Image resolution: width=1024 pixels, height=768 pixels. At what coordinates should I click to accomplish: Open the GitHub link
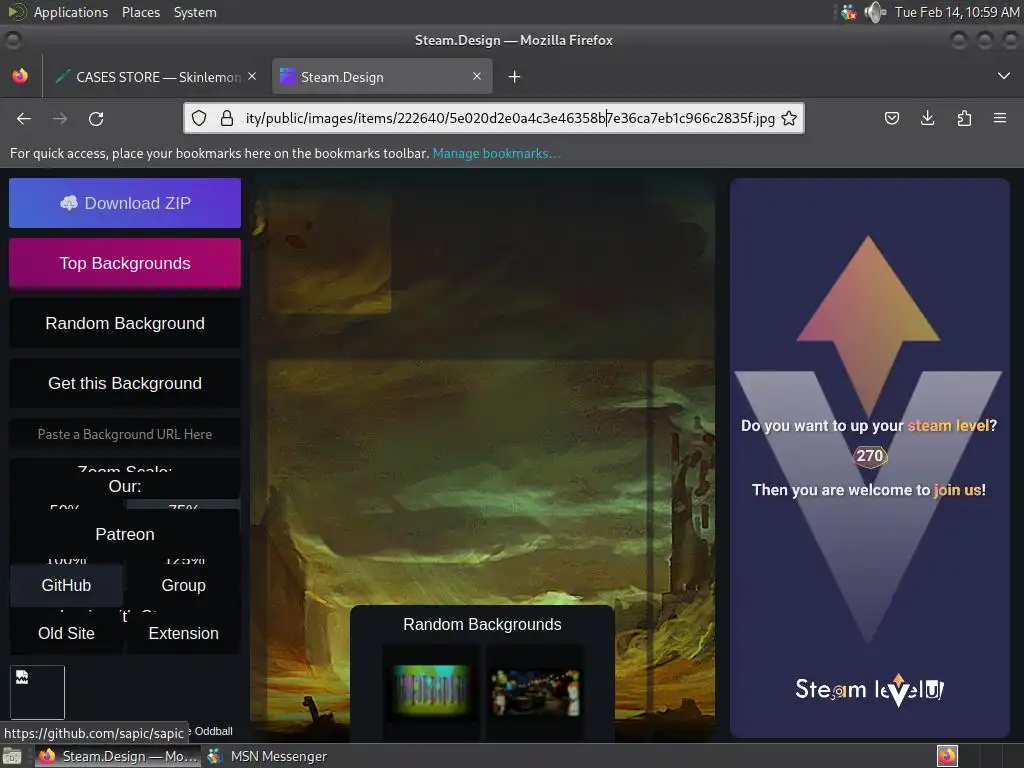coord(66,585)
